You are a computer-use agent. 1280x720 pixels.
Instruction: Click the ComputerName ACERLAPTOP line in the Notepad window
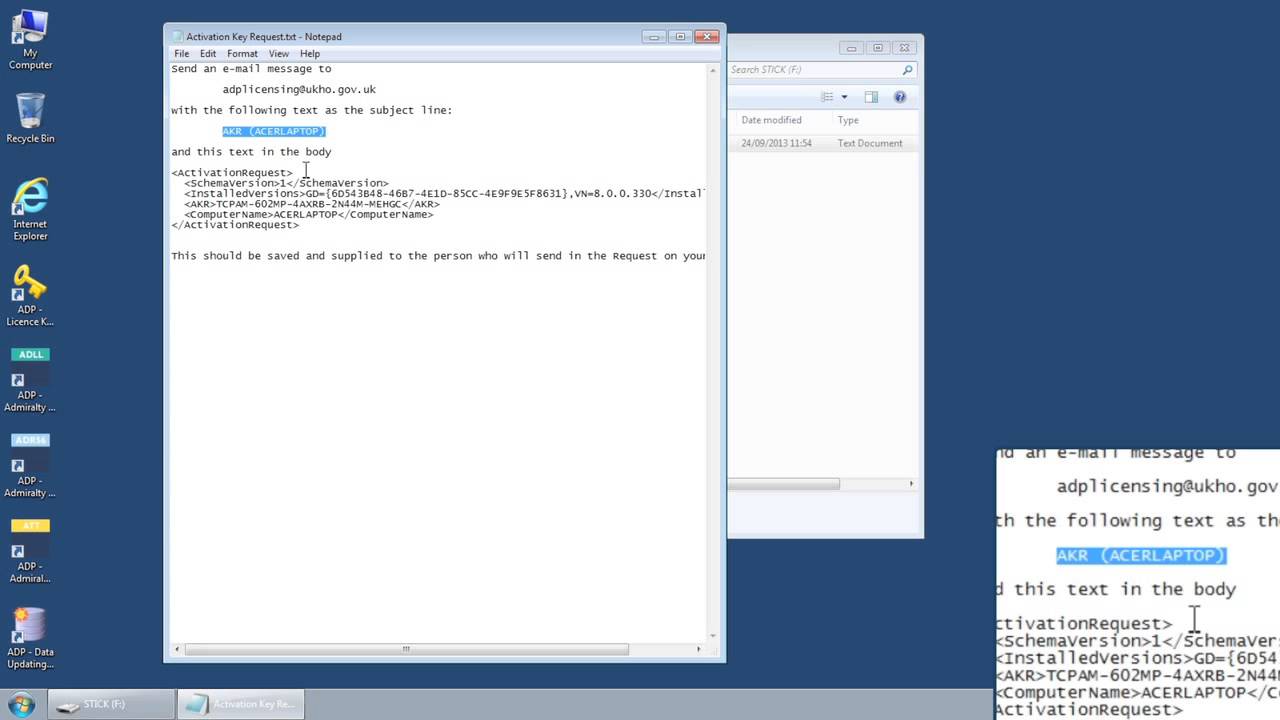309,214
